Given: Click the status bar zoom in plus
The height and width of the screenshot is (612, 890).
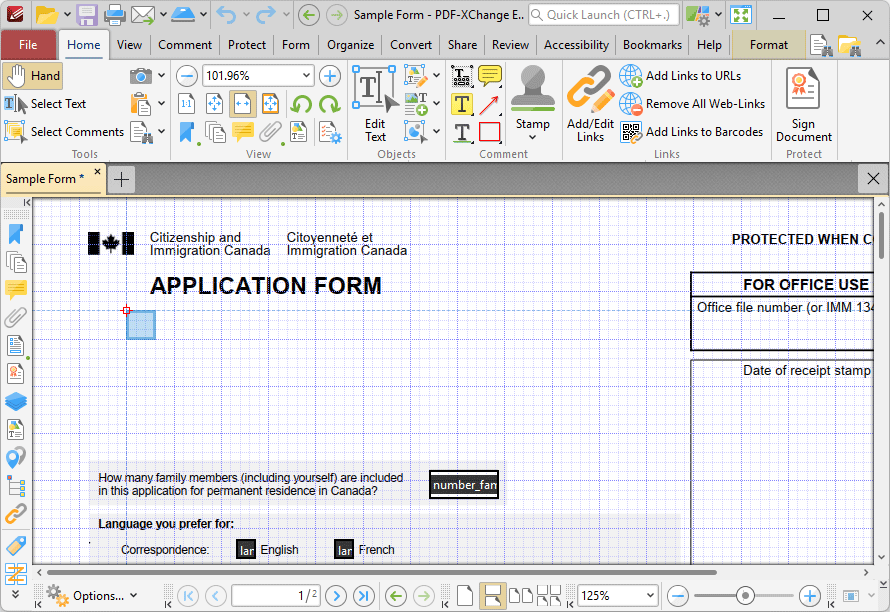Looking at the screenshot, I should click(x=809, y=596).
